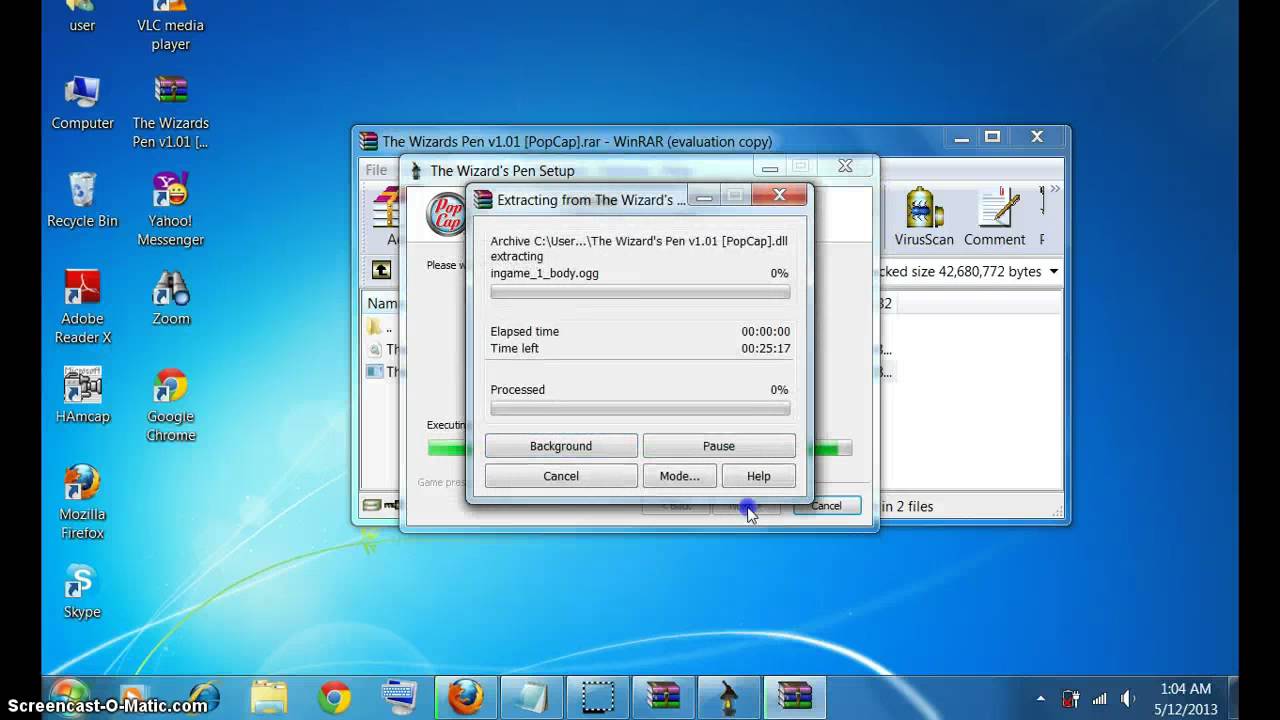Show hidden icons in the system tray
This screenshot has height=720, width=1280.
tap(1040, 697)
